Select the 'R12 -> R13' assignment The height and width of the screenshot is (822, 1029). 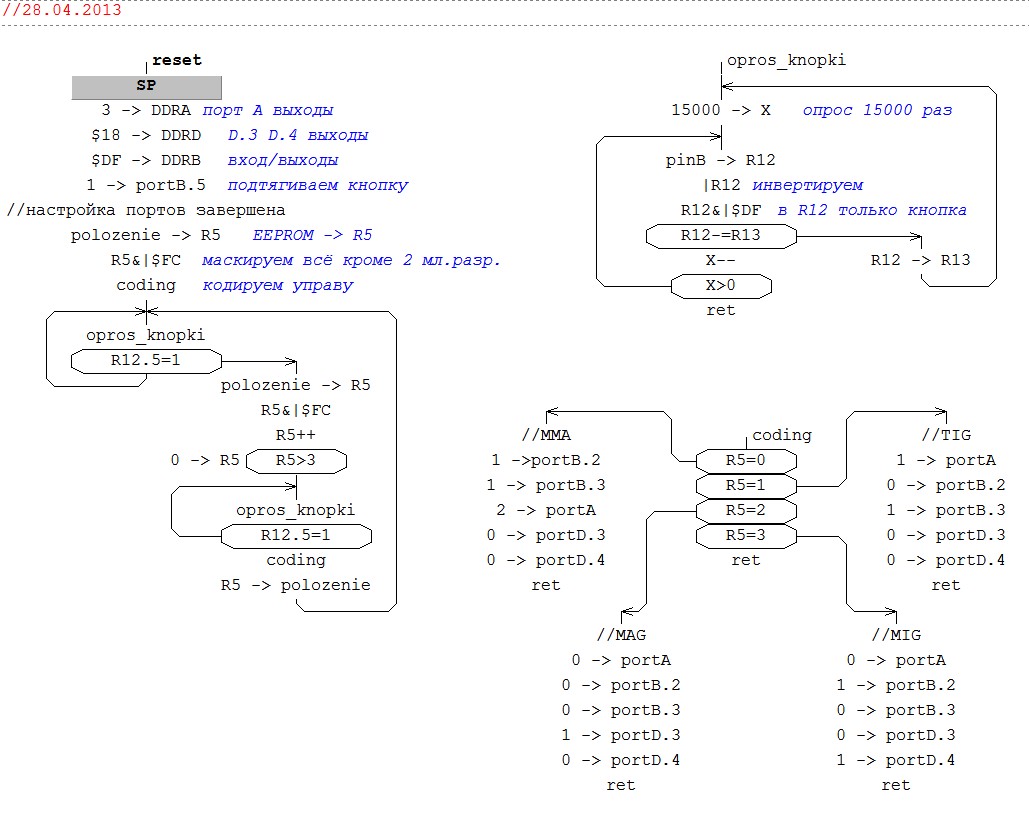[x=920, y=260]
